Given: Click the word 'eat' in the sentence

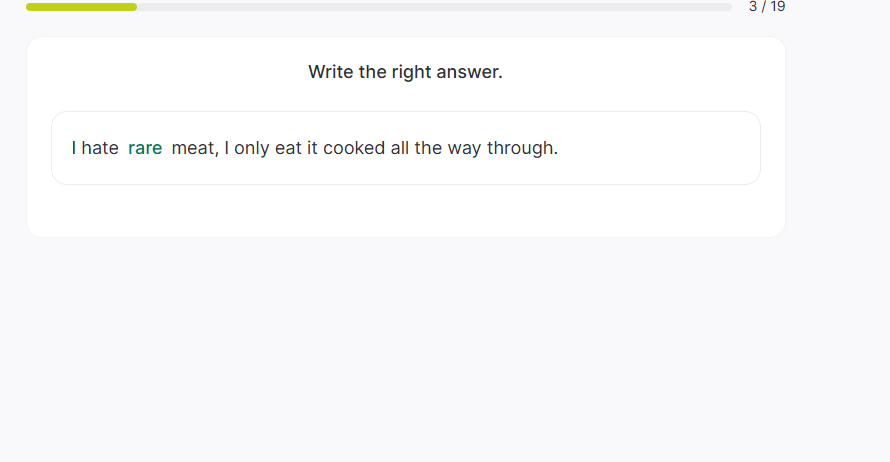Looking at the screenshot, I should point(288,148).
